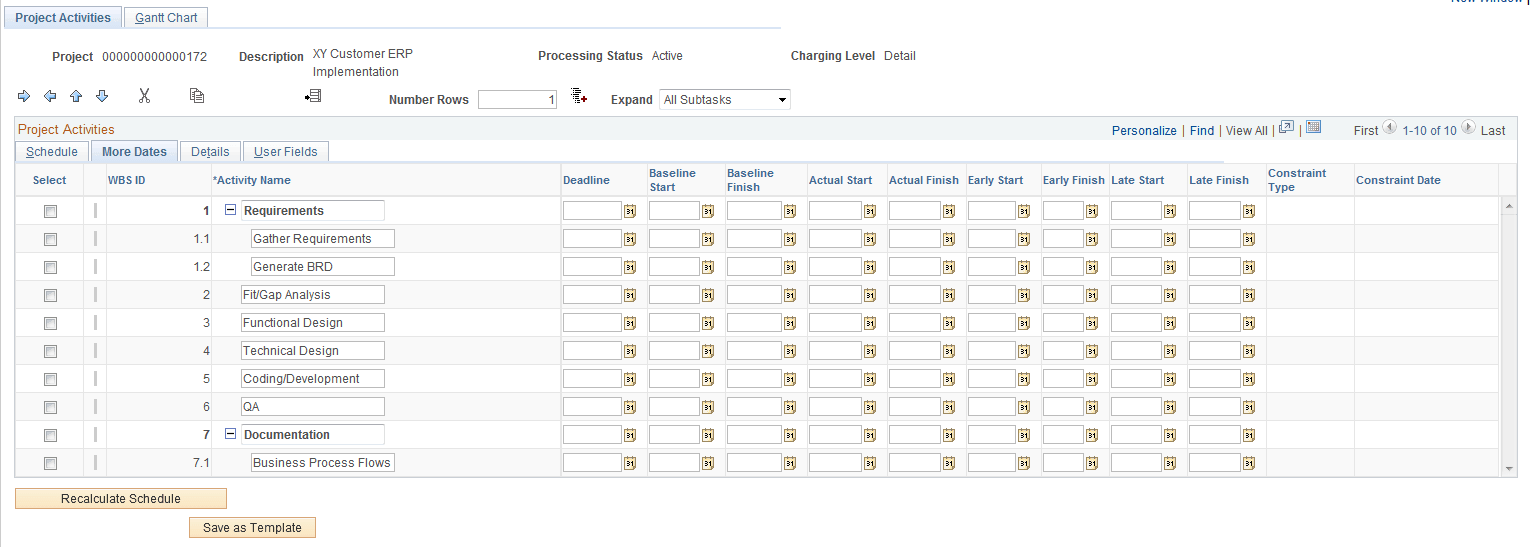Download grid to spreadsheet icon

pyautogui.click(x=1314, y=127)
